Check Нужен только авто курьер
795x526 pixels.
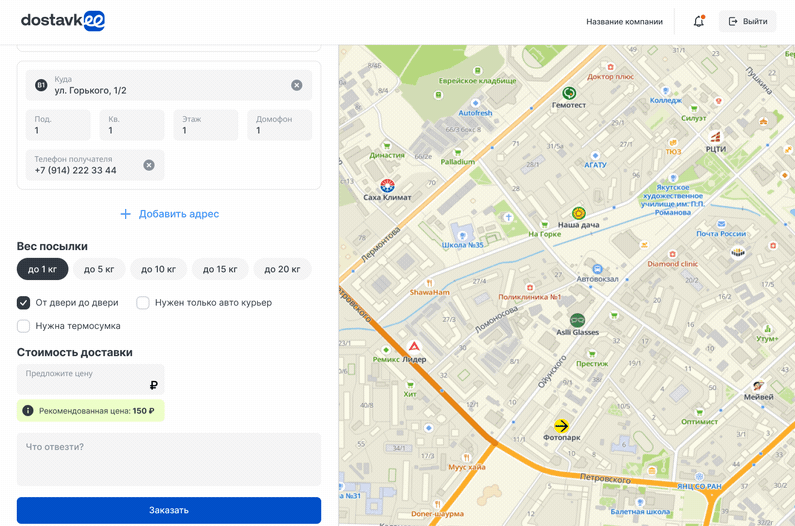point(143,303)
